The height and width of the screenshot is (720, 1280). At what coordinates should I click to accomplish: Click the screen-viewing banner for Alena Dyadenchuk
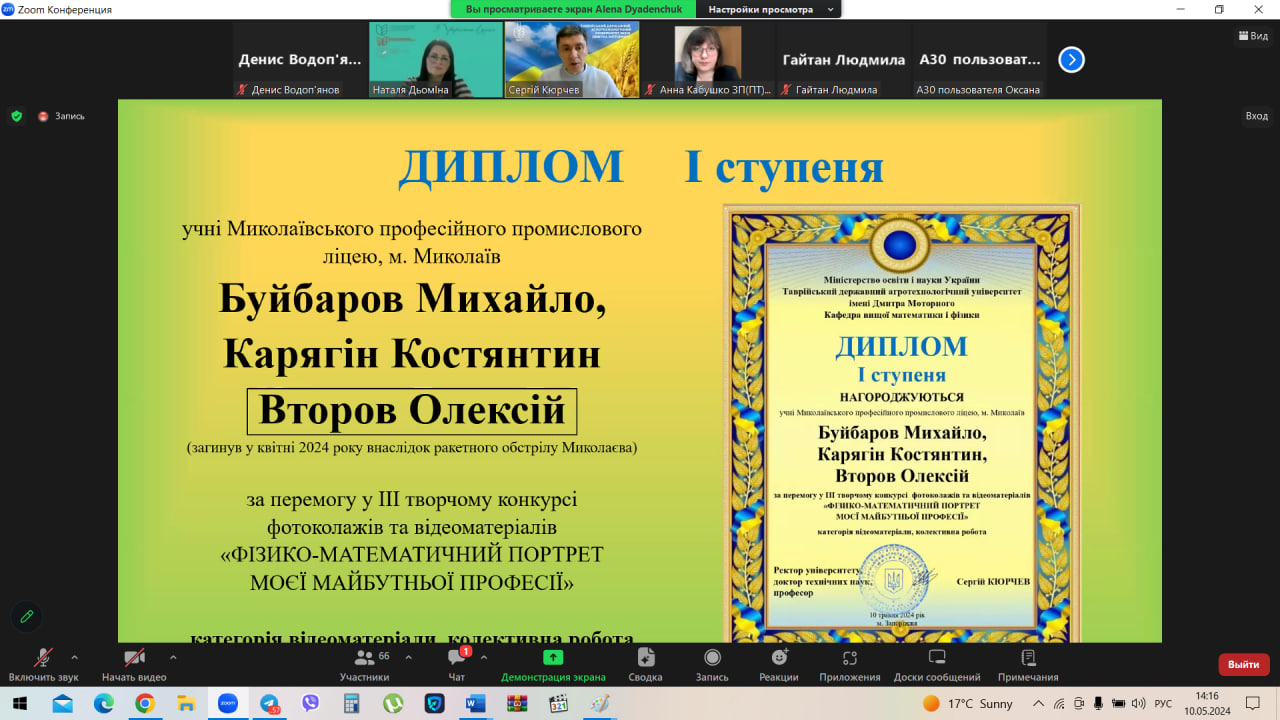tap(574, 9)
